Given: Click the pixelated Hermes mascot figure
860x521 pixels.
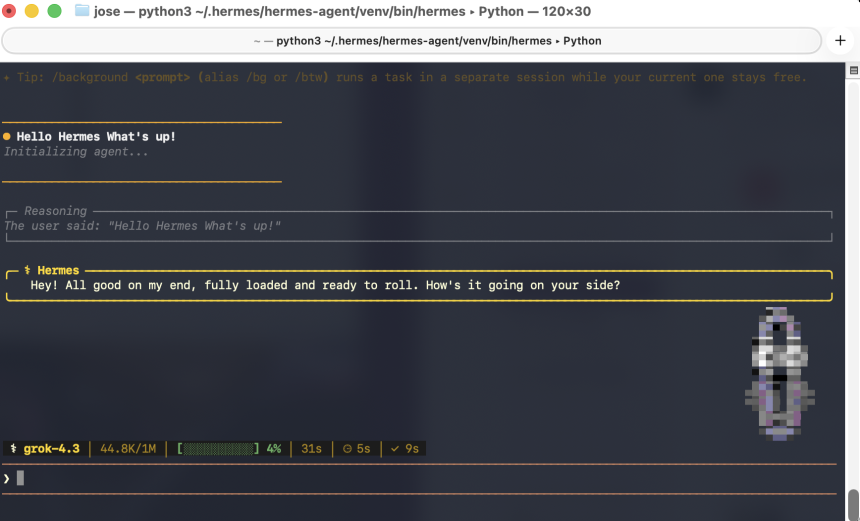Looking at the screenshot, I should click(x=779, y=373).
